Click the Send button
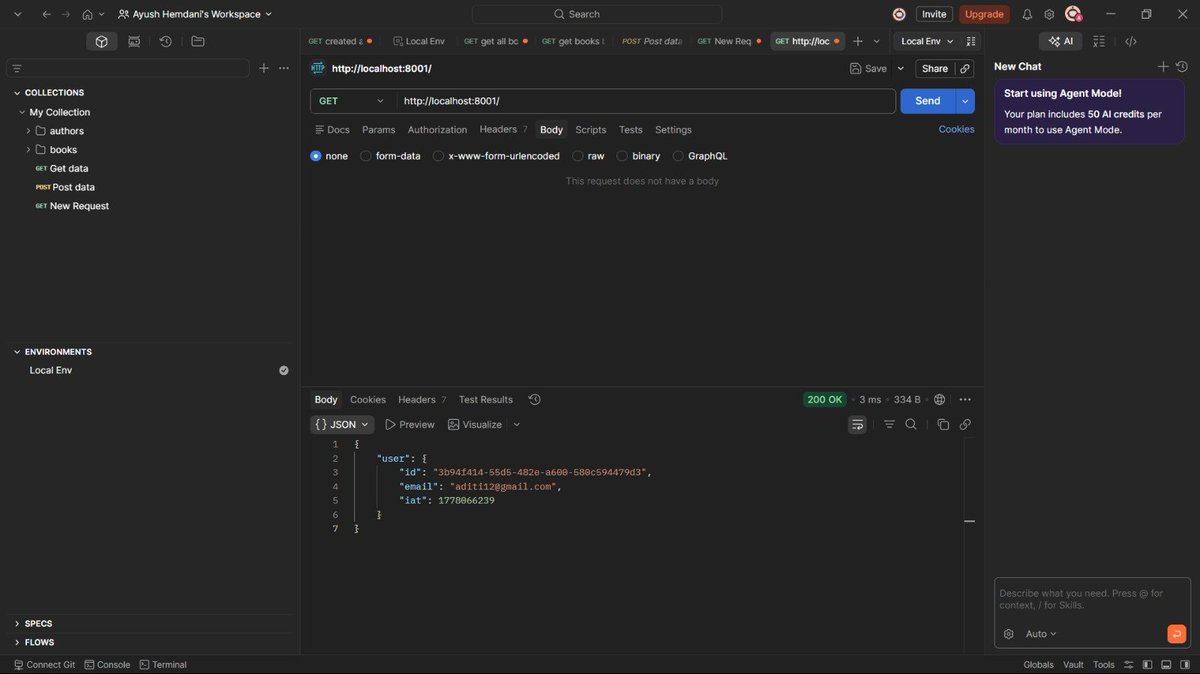 pyautogui.click(x=928, y=101)
